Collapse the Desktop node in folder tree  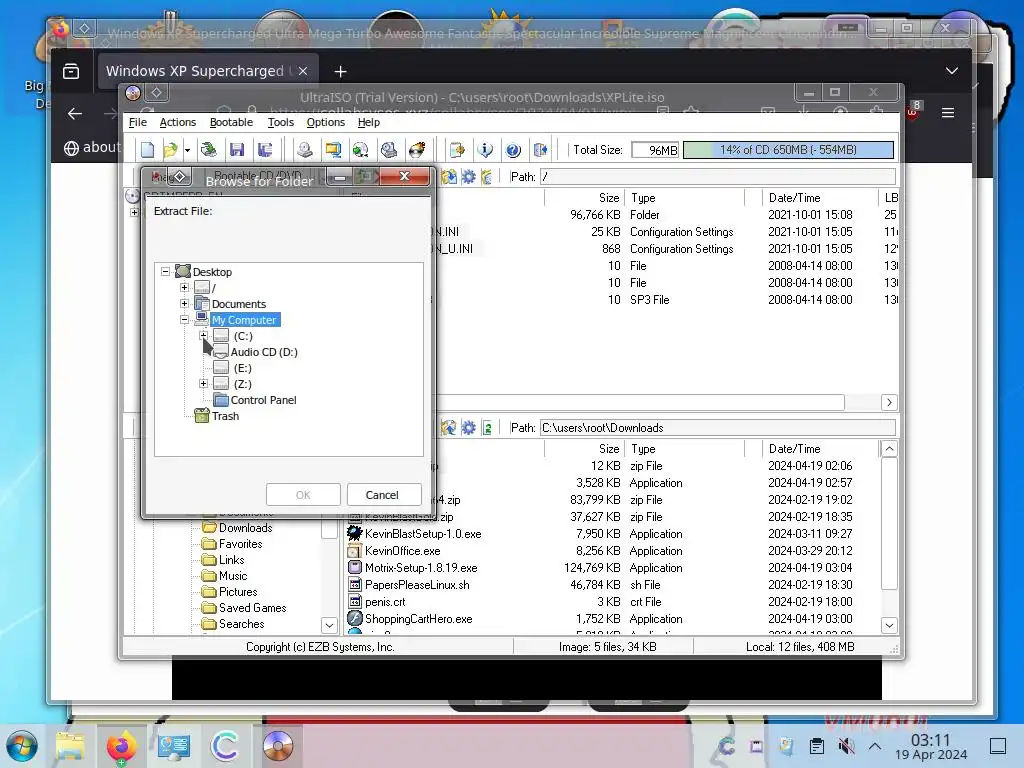click(166, 271)
